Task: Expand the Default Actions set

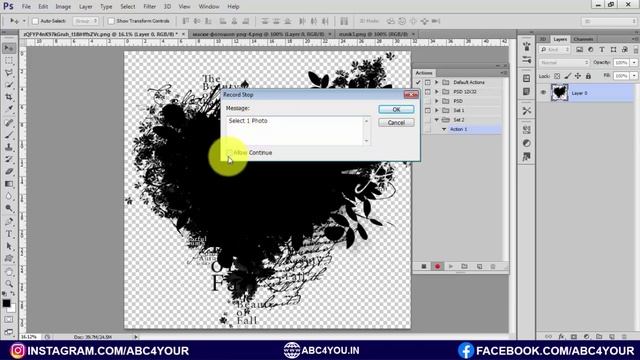Action: coord(437,82)
